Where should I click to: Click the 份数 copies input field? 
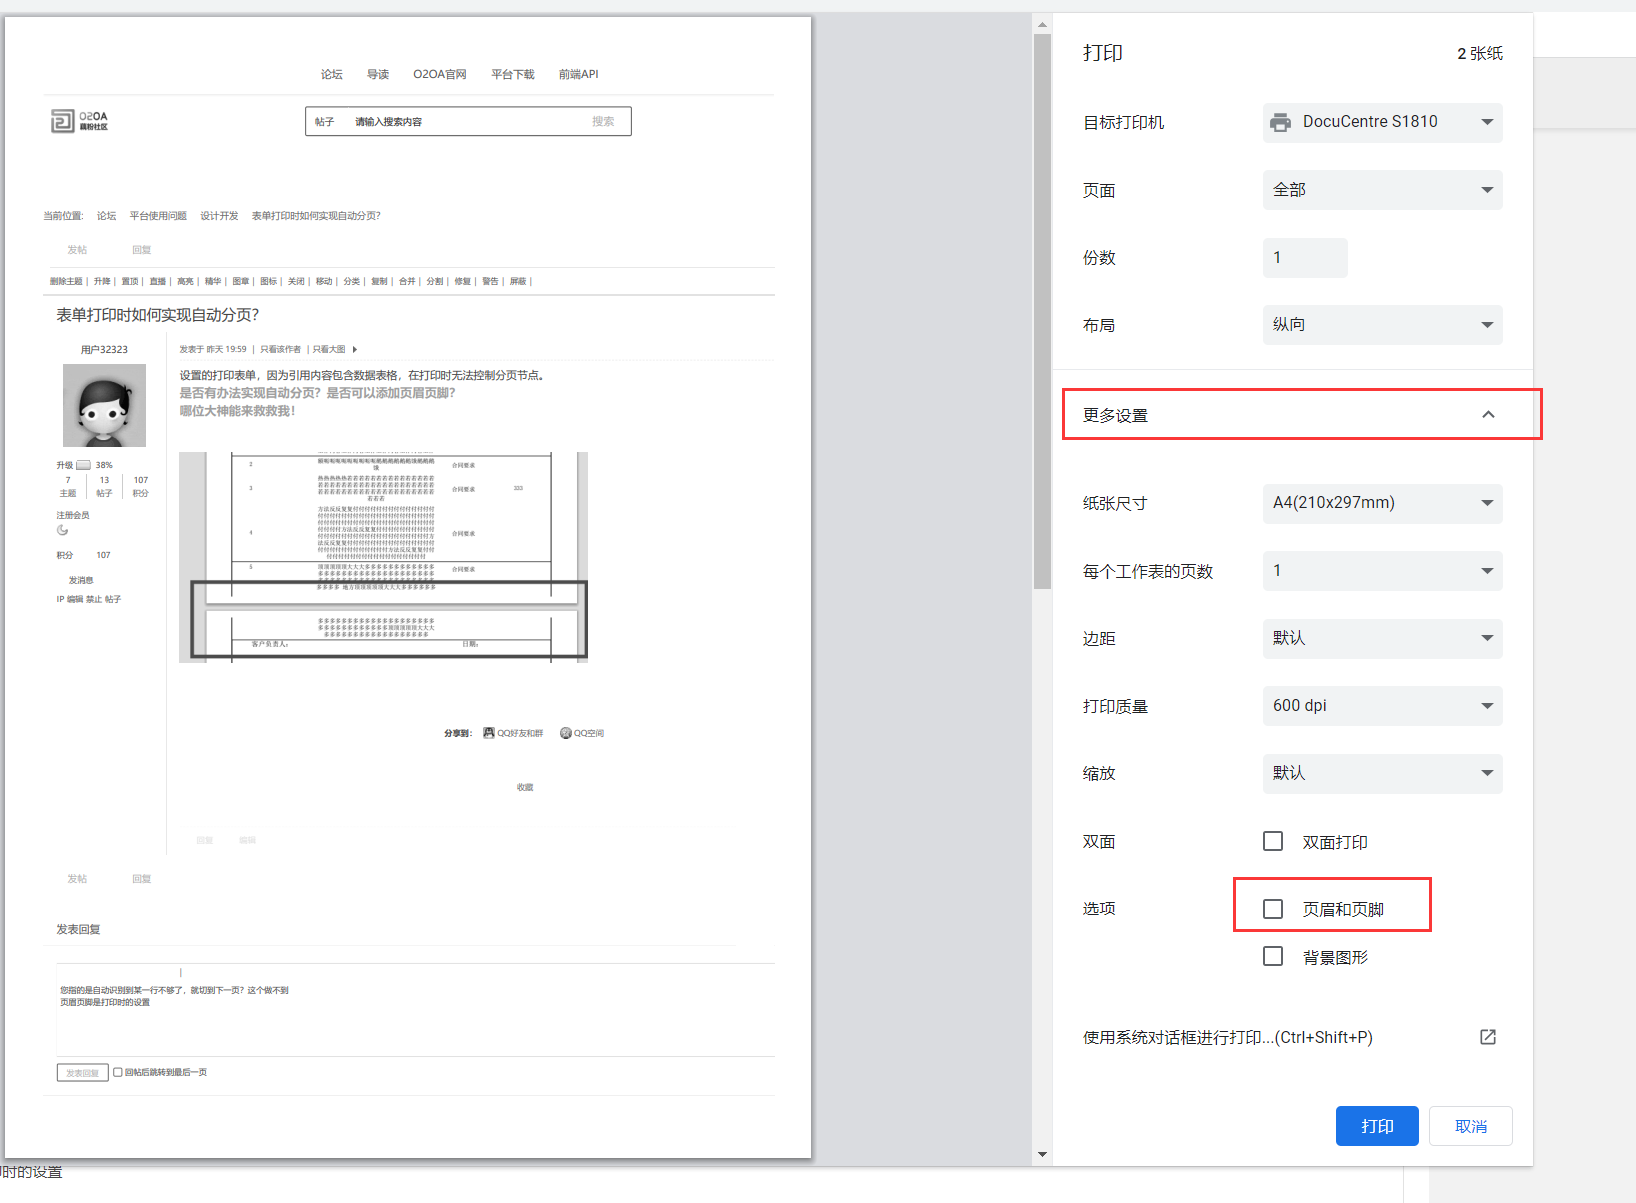click(1305, 258)
